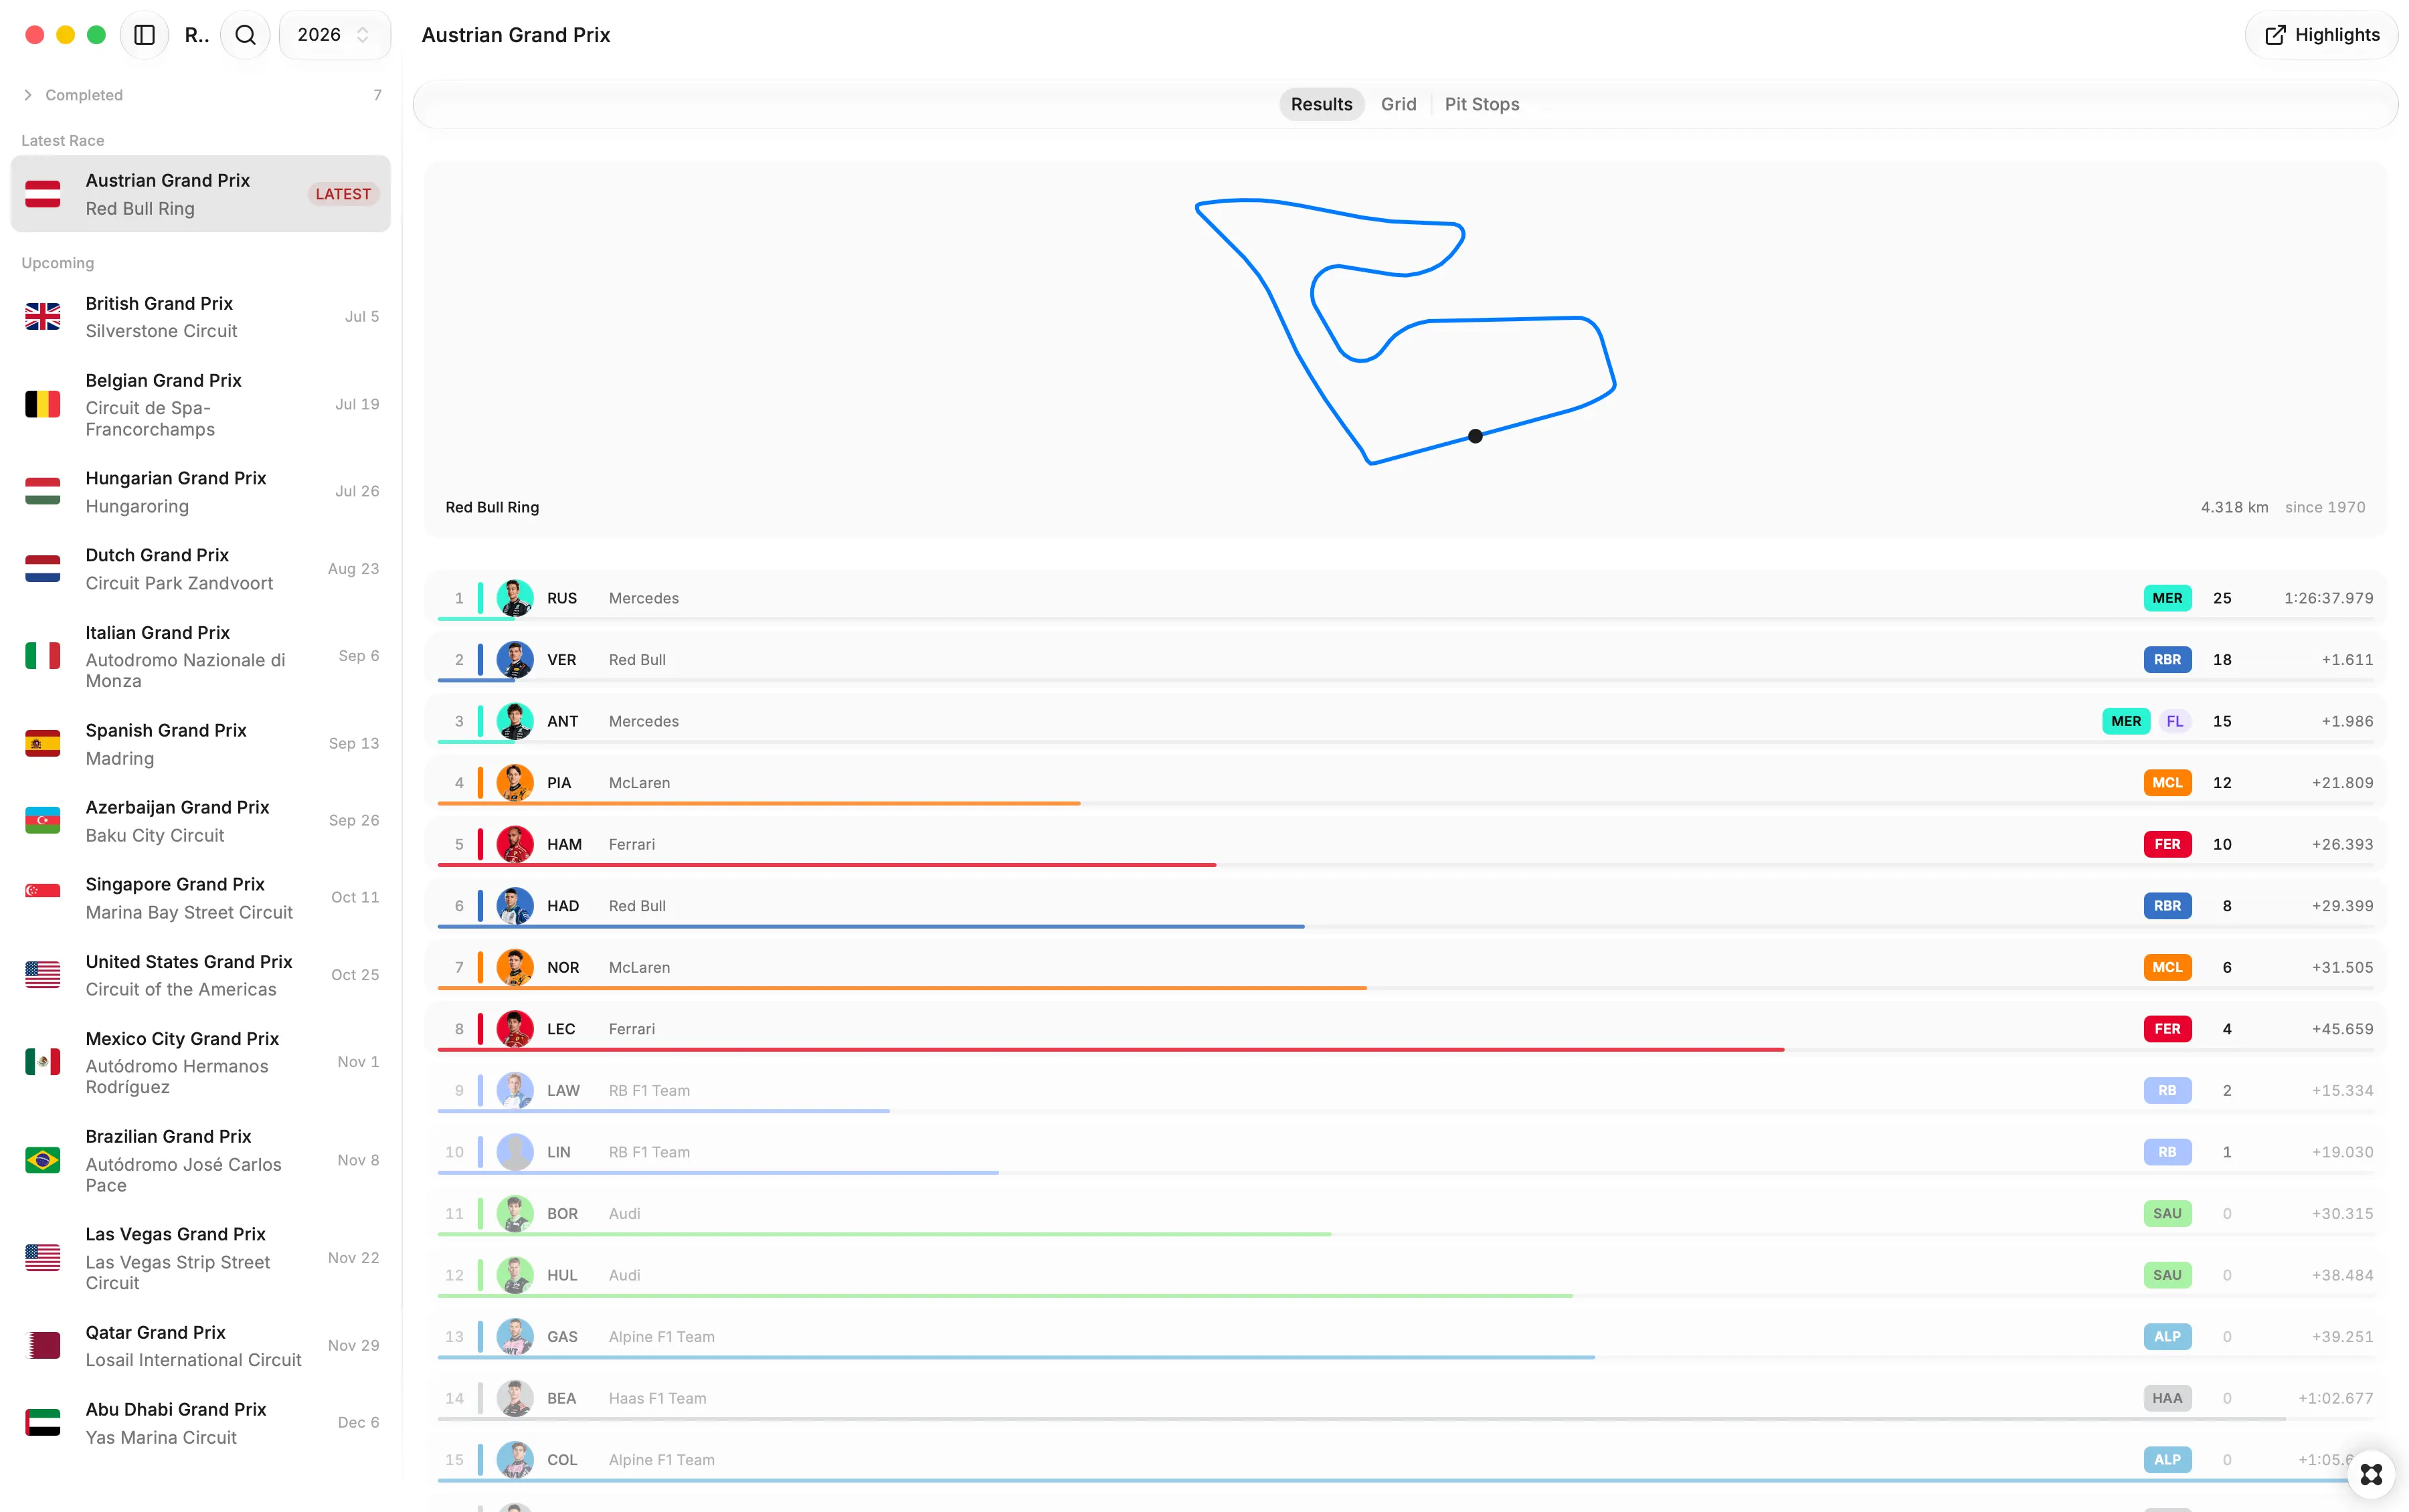The image size is (2409, 1512).
Task: Click the Dutch flag icon
Action: [x=43, y=569]
